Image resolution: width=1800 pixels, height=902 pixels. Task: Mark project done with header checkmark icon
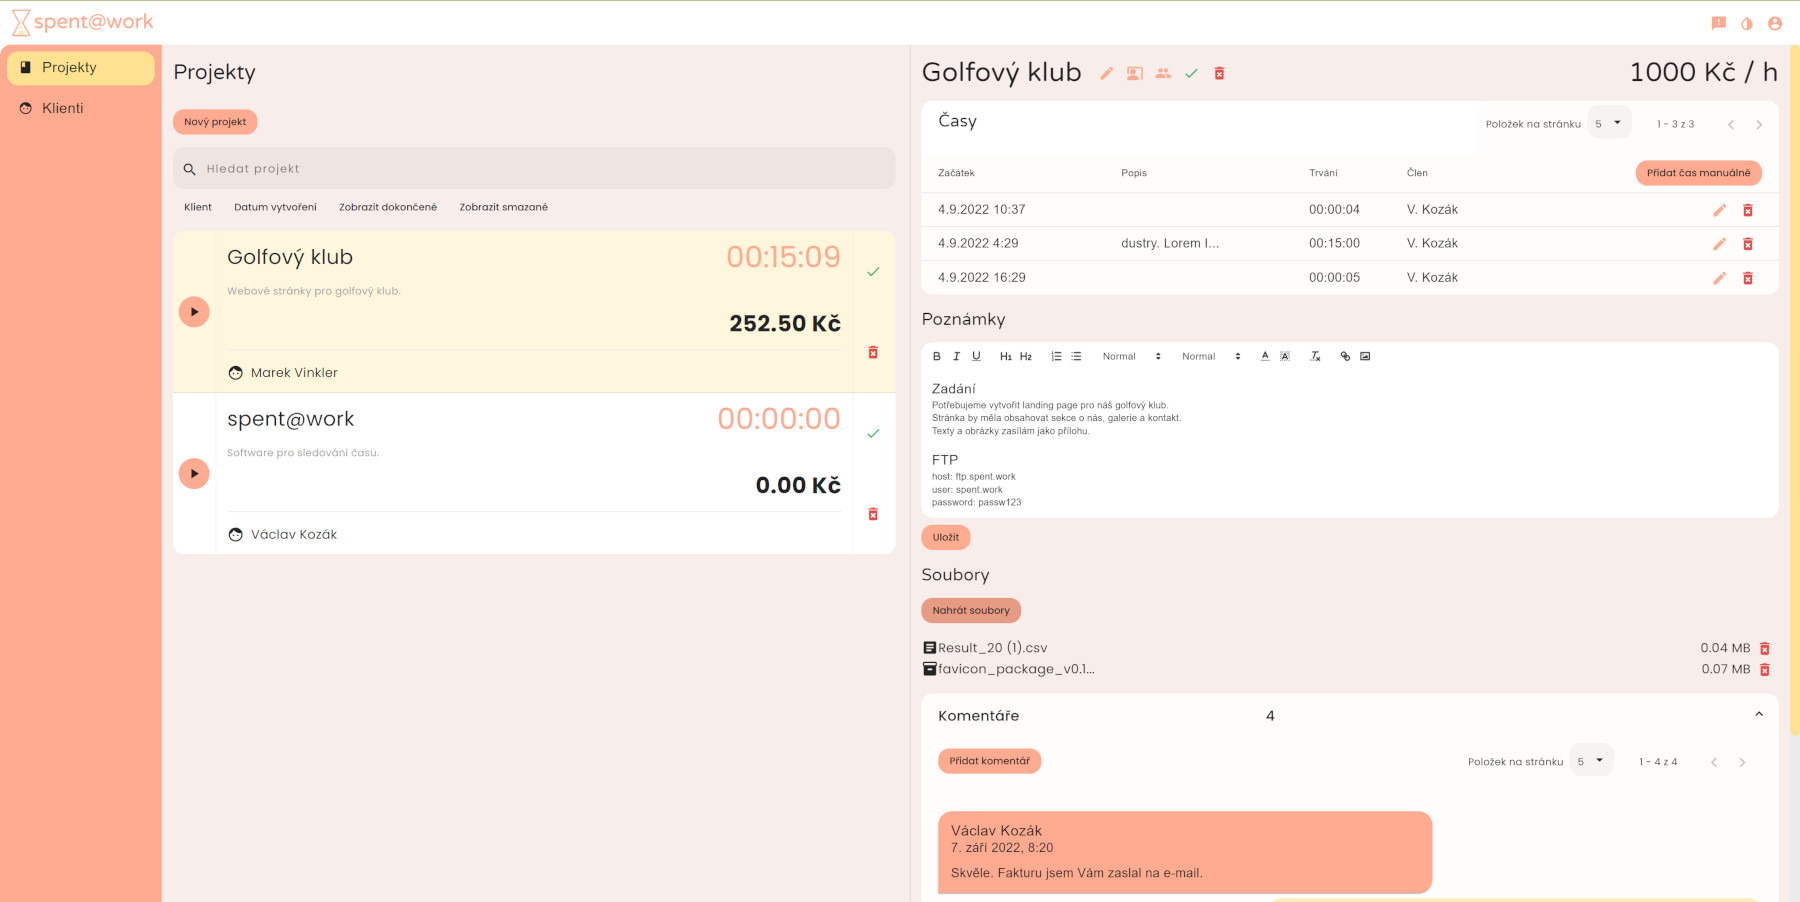coord(1191,73)
